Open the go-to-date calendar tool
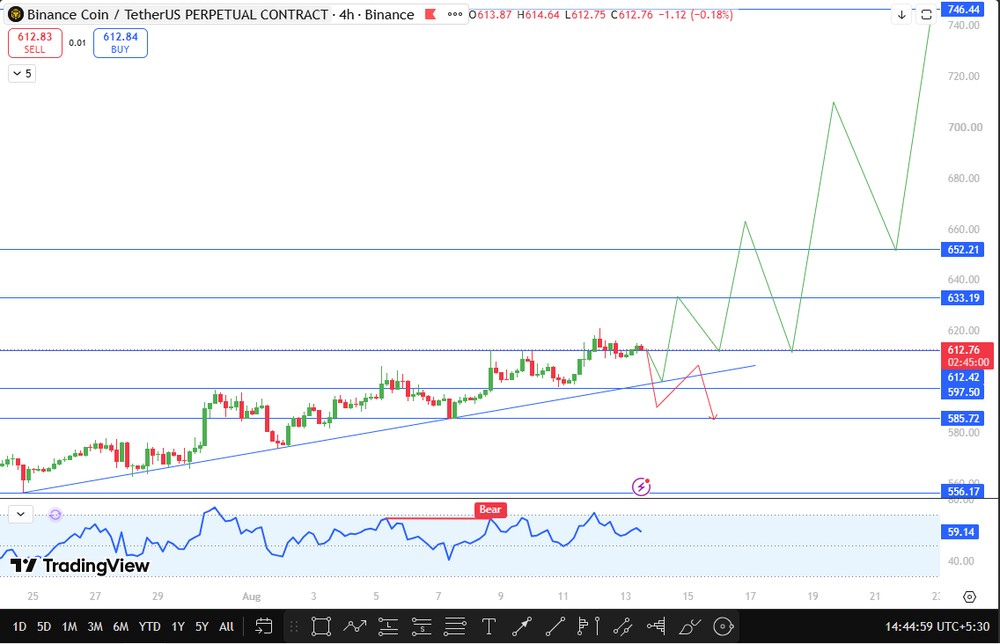 (263, 627)
